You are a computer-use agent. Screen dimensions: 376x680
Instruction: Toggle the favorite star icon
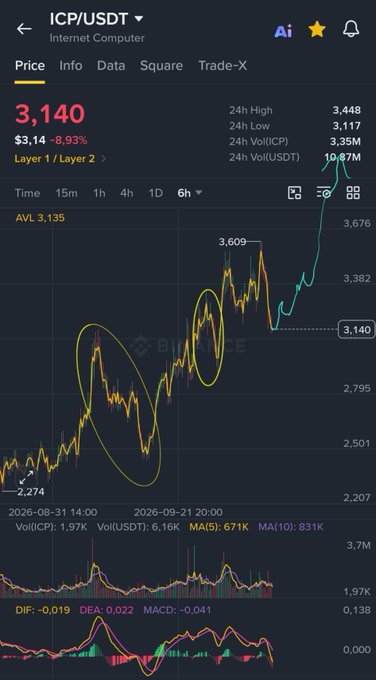317,29
